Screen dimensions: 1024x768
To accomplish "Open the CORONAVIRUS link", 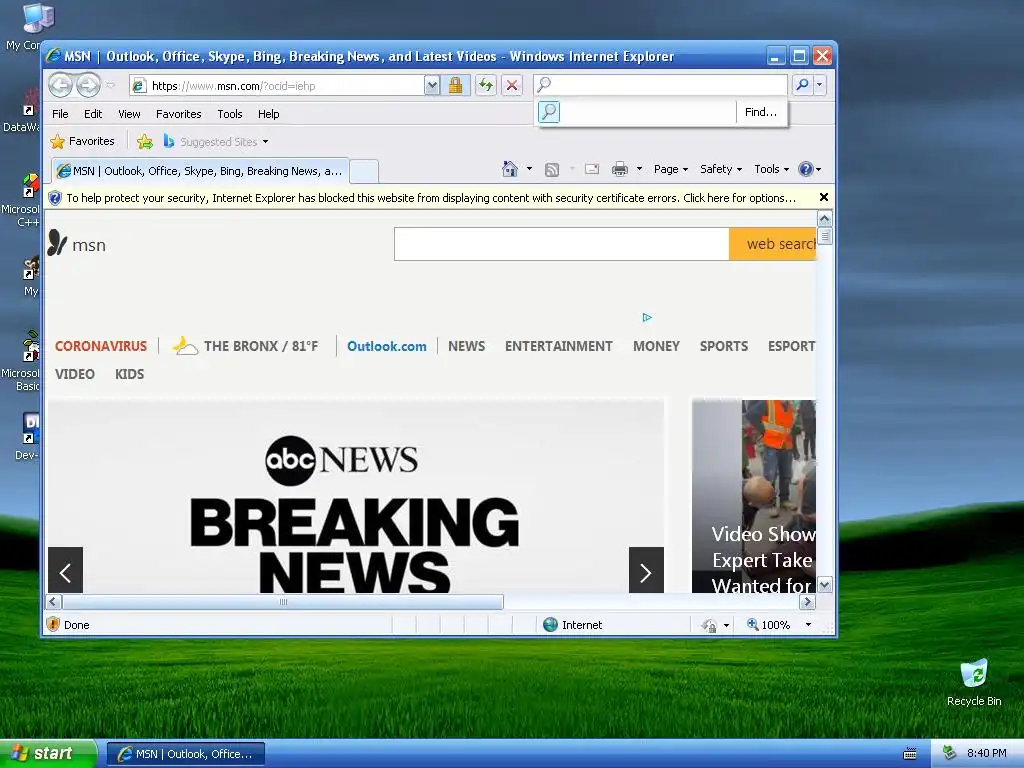I will [x=101, y=346].
